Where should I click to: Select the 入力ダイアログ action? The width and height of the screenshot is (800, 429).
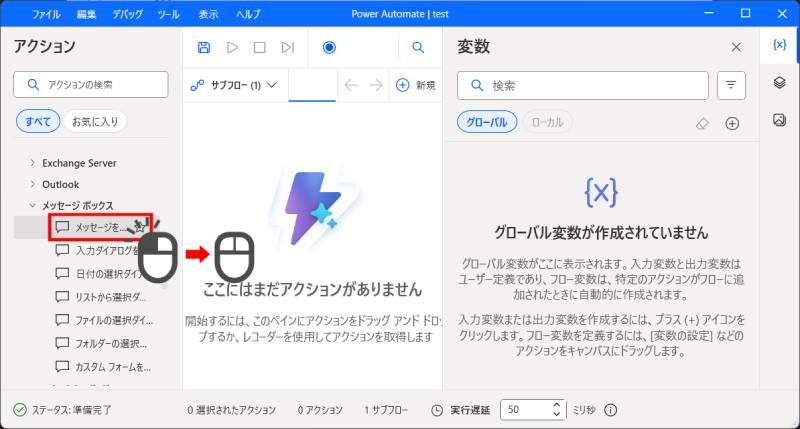point(98,250)
